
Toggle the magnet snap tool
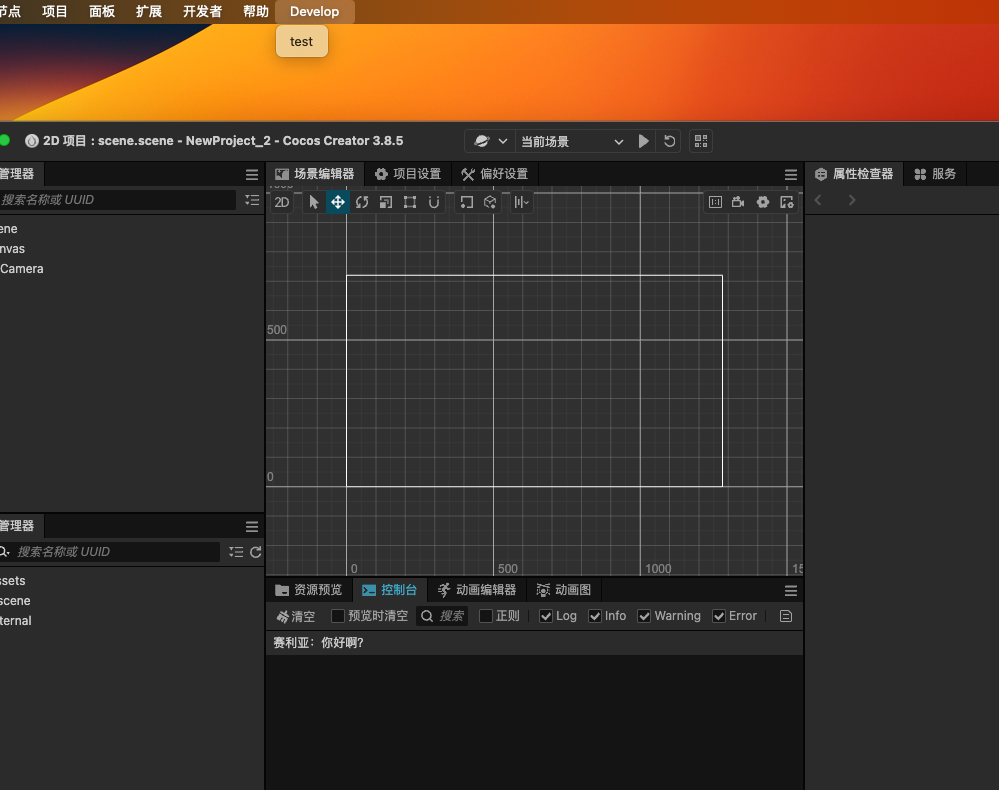click(434, 203)
